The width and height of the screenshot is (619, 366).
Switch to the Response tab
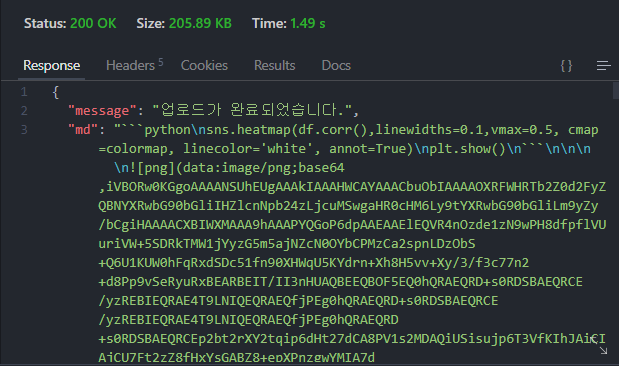coord(51,66)
